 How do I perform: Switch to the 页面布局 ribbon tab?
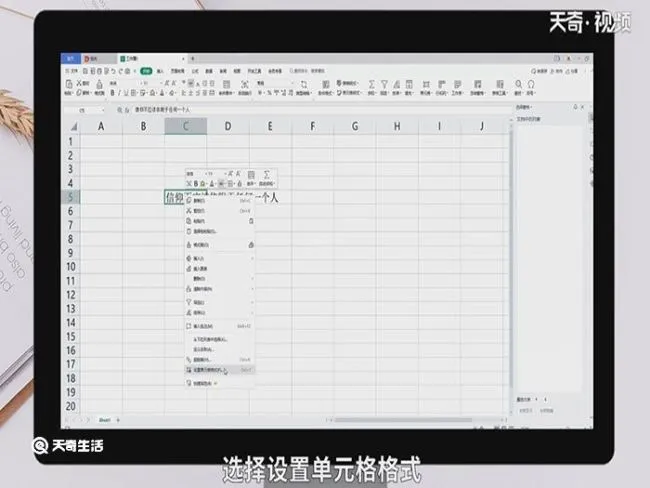pos(178,71)
